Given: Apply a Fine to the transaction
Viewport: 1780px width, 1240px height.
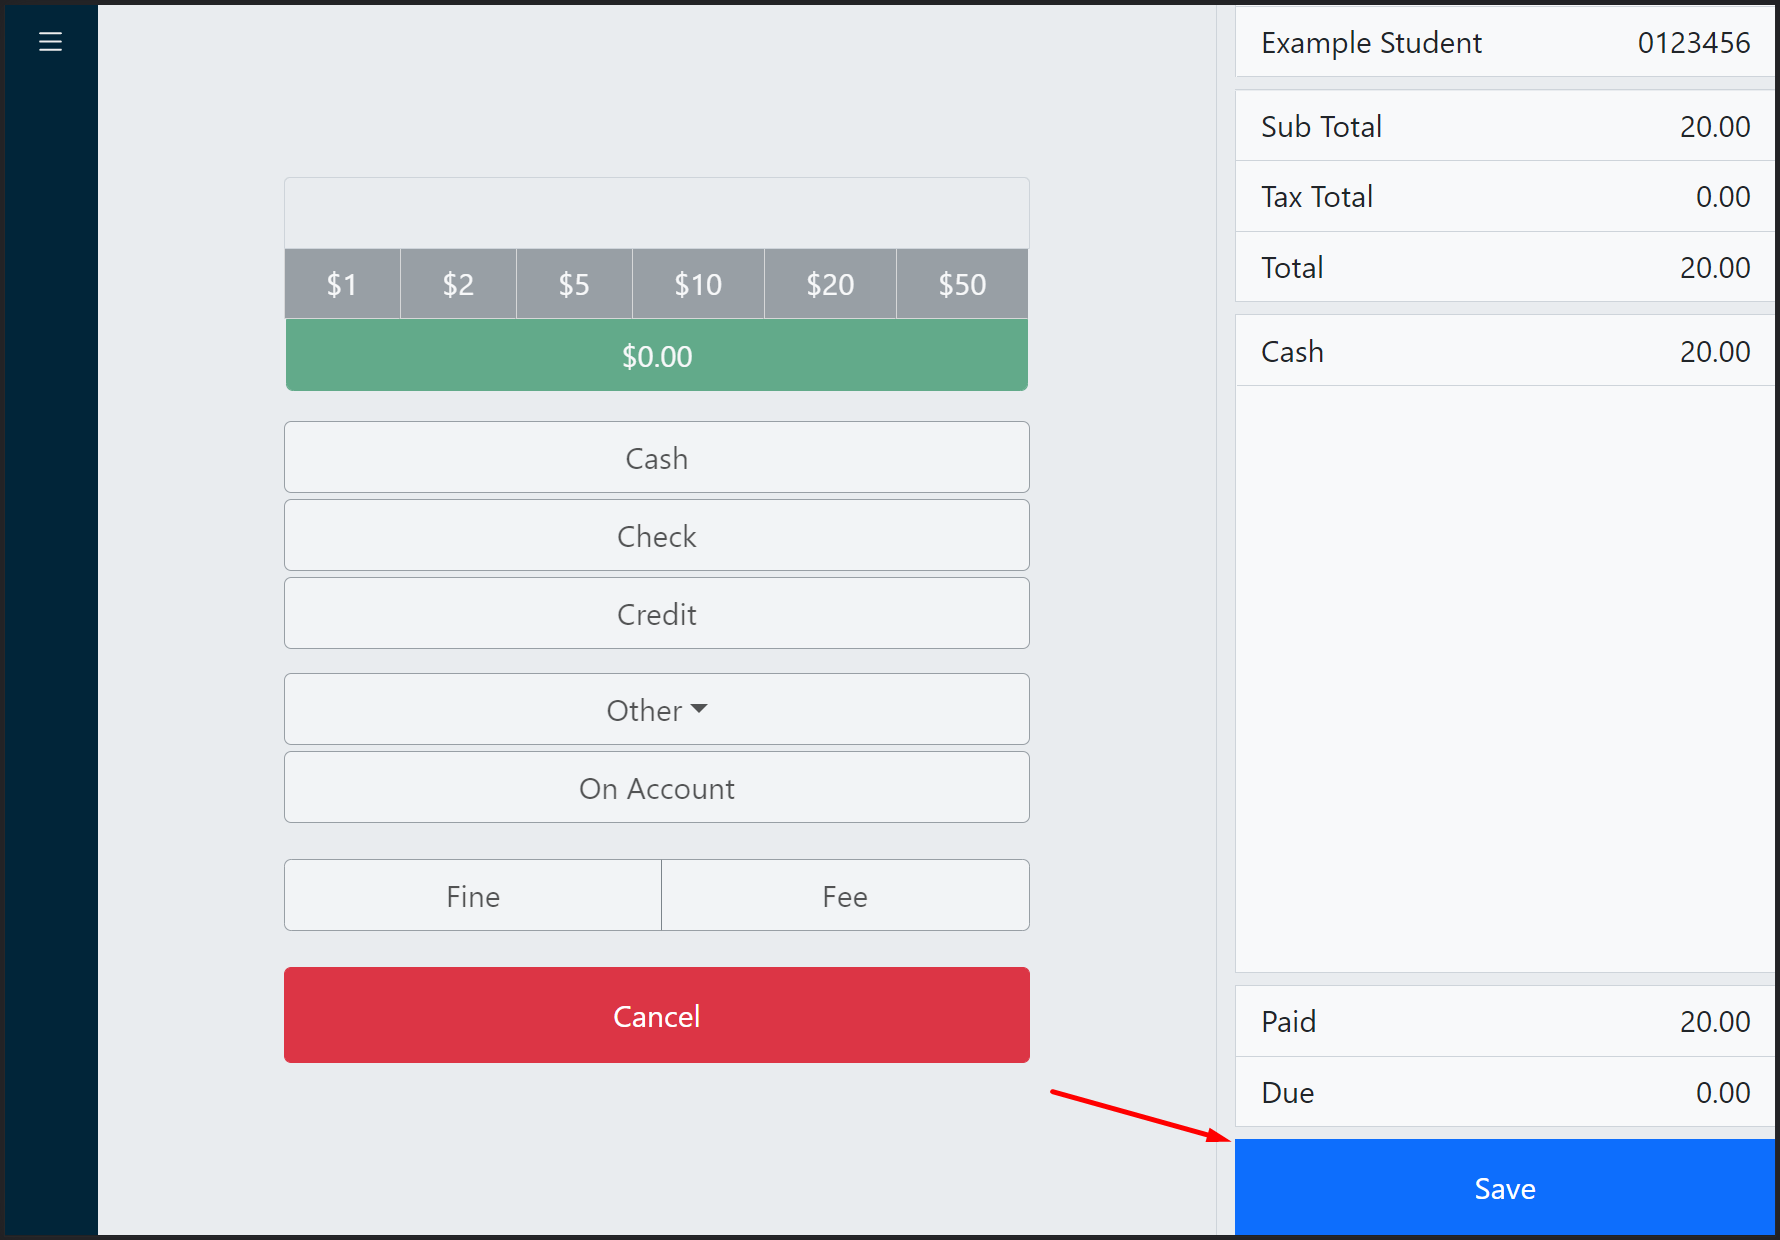Looking at the screenshot, I should tap(472, 895).
